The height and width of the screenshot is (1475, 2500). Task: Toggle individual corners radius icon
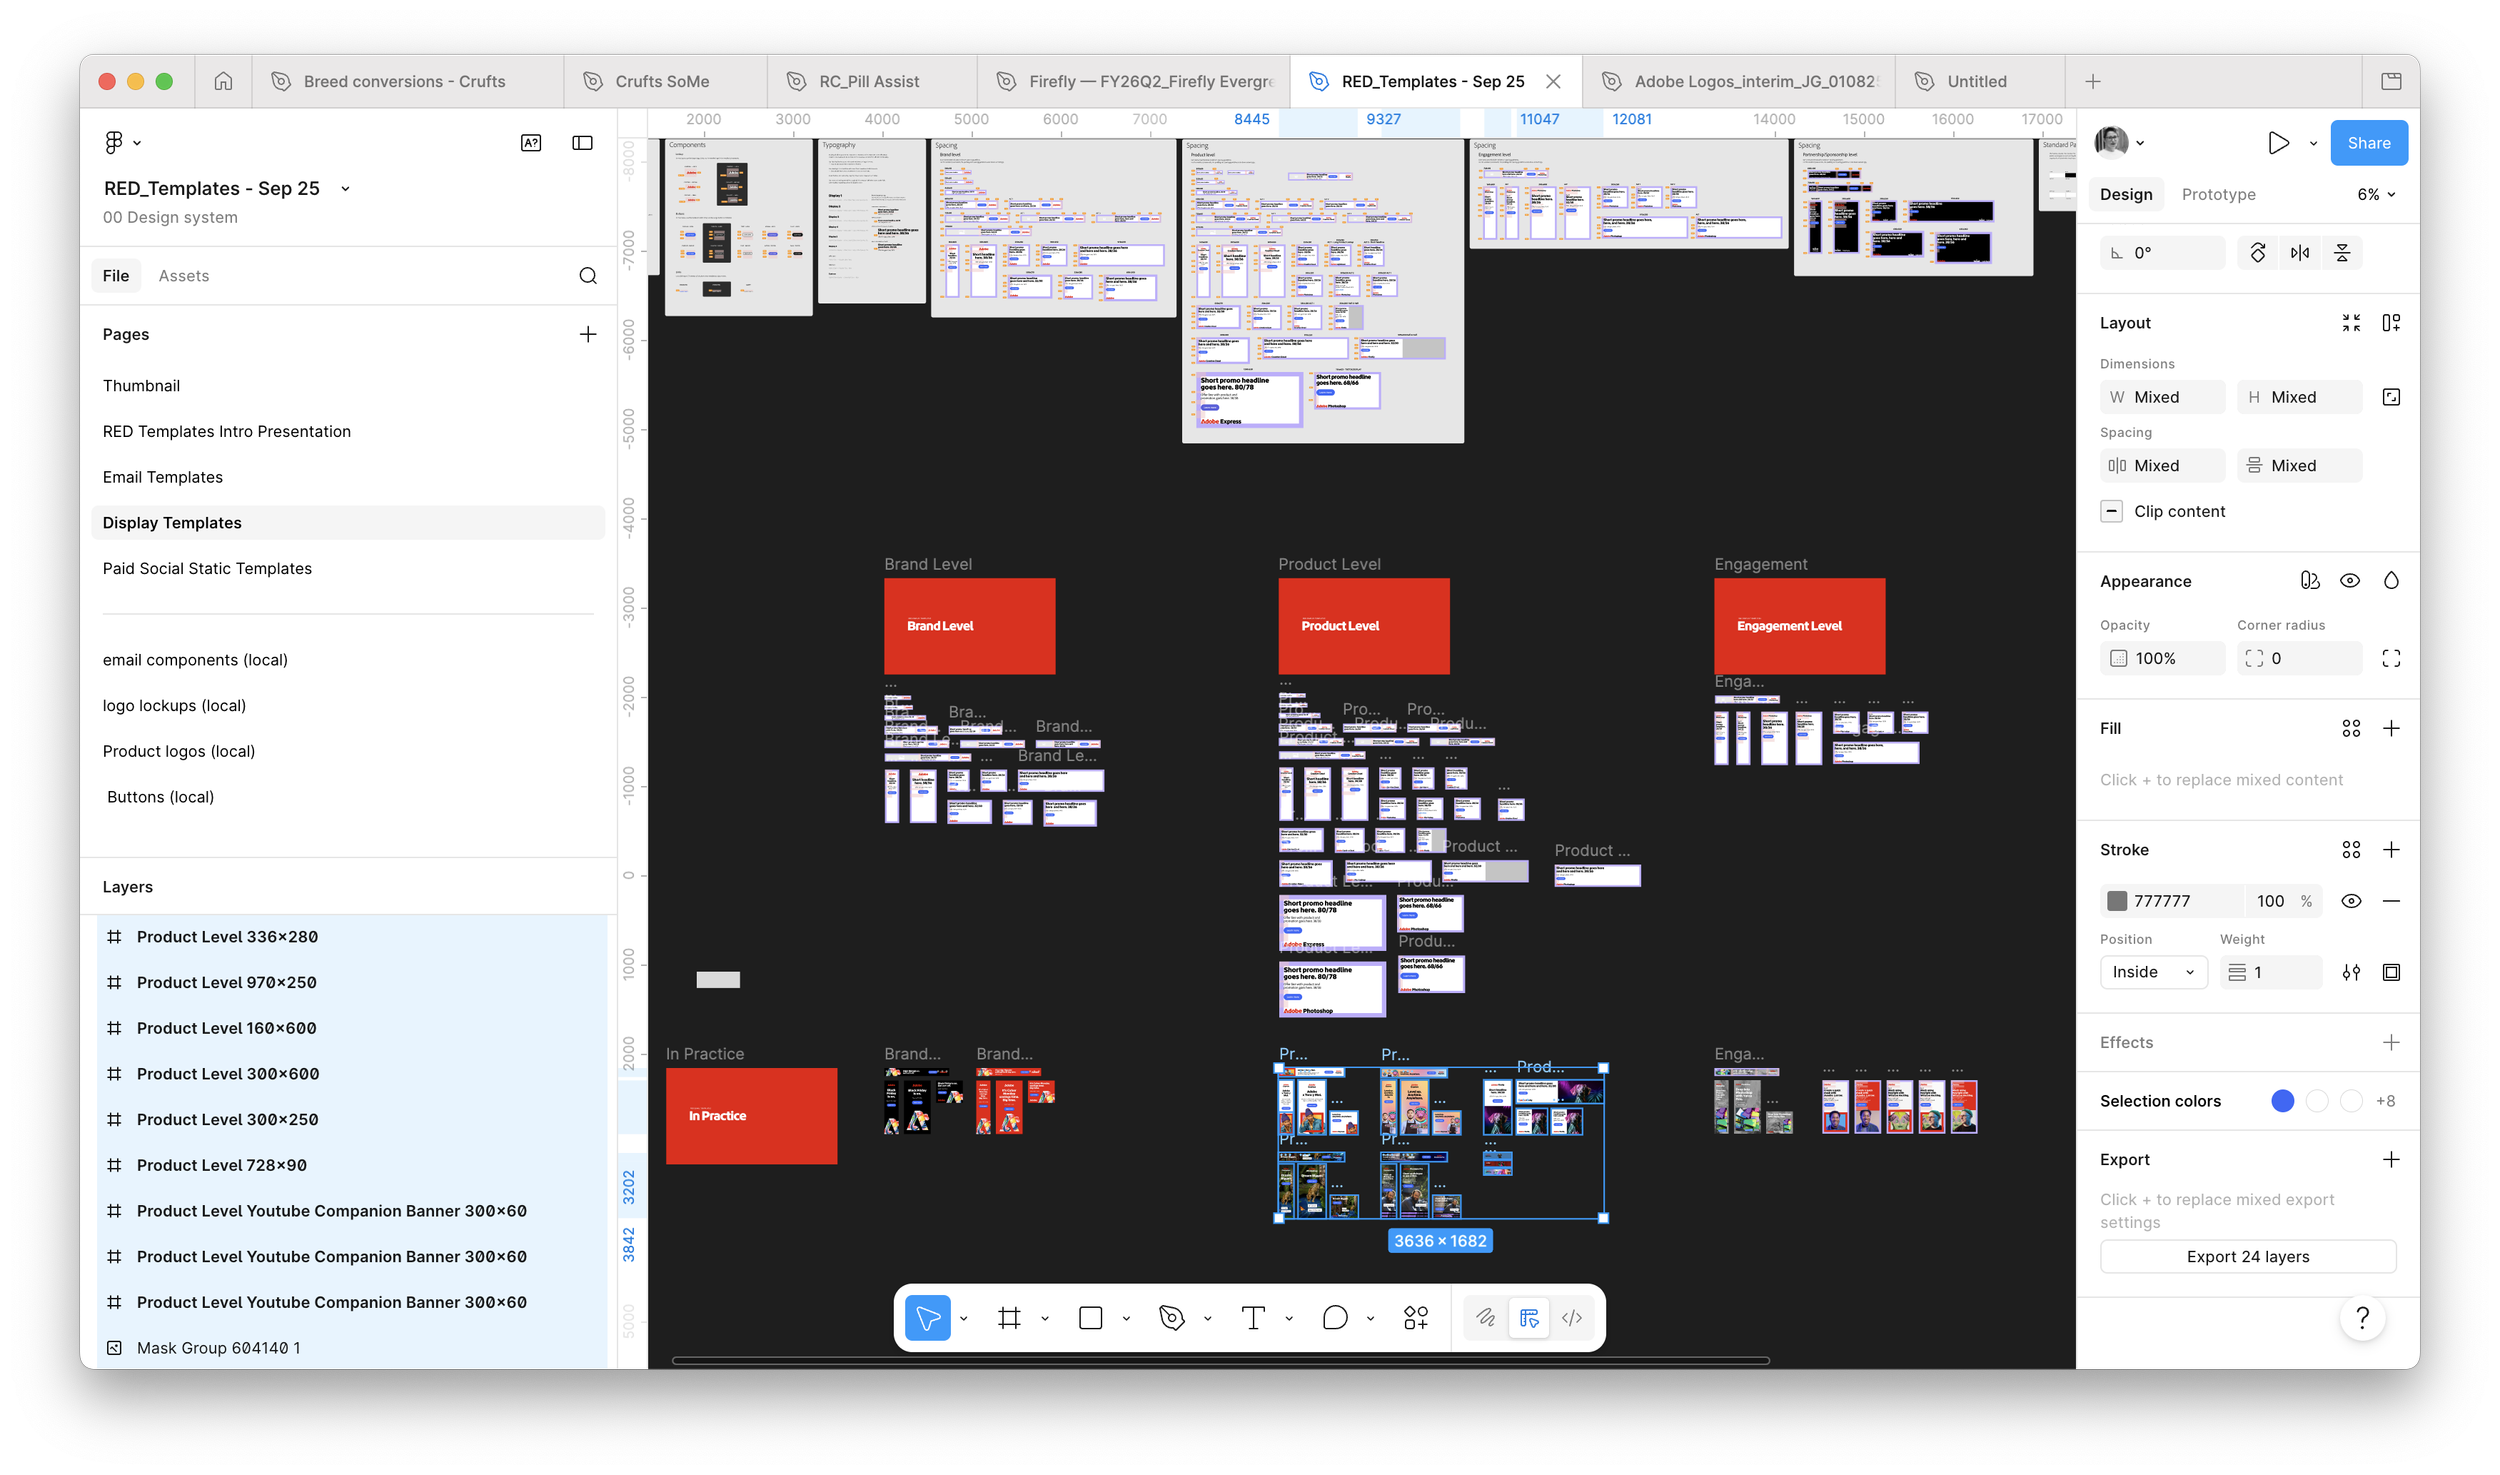click(2391, 658)
